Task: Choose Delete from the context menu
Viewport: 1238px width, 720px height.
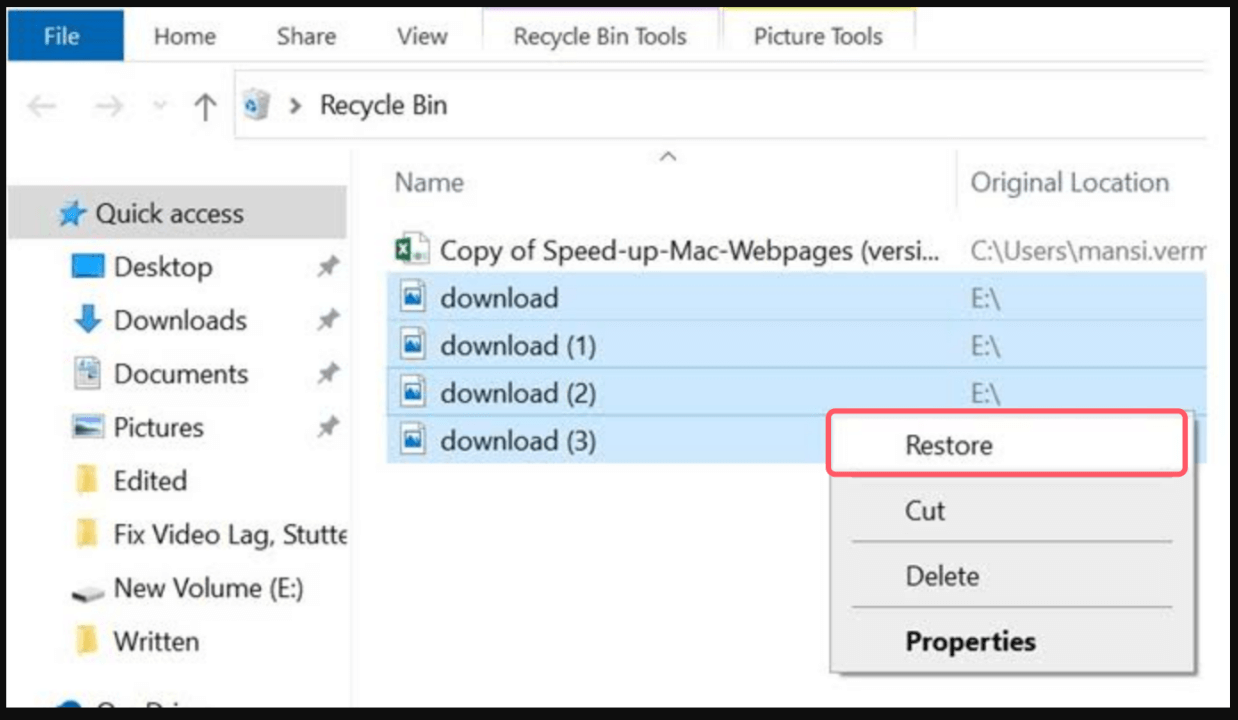Action: [x=941, y=576]
